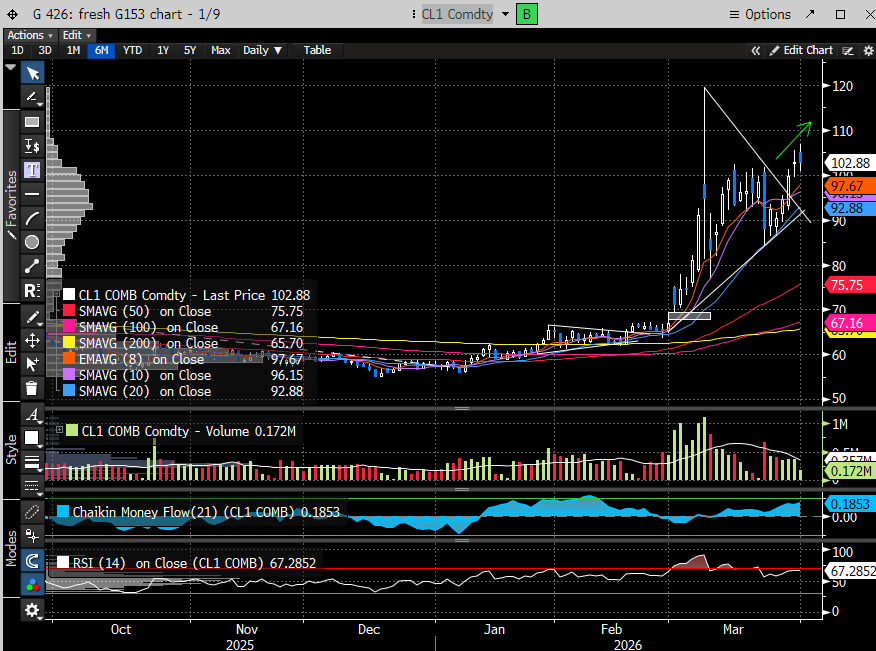This screenshot has width=876, height=651.
Task: Open the CL1 Comdty security dropdown arrow
Action: click(506, 14)
